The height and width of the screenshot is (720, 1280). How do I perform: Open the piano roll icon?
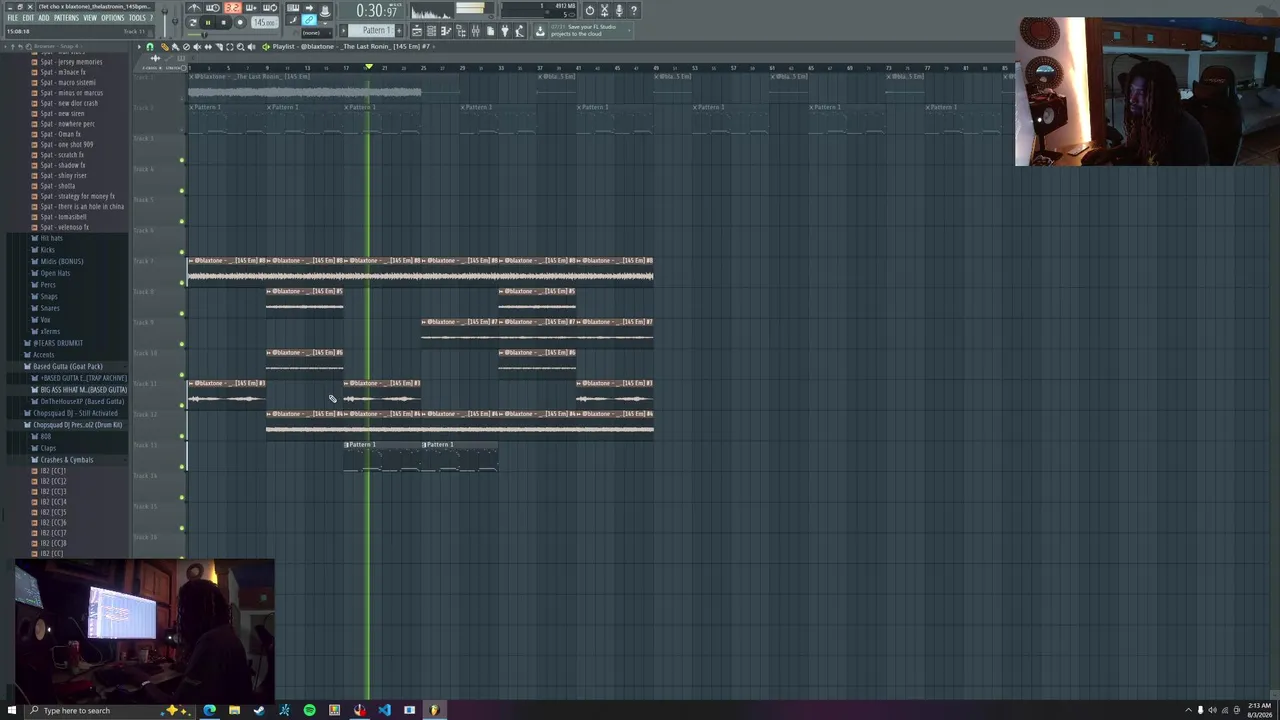tap(446, 31)
